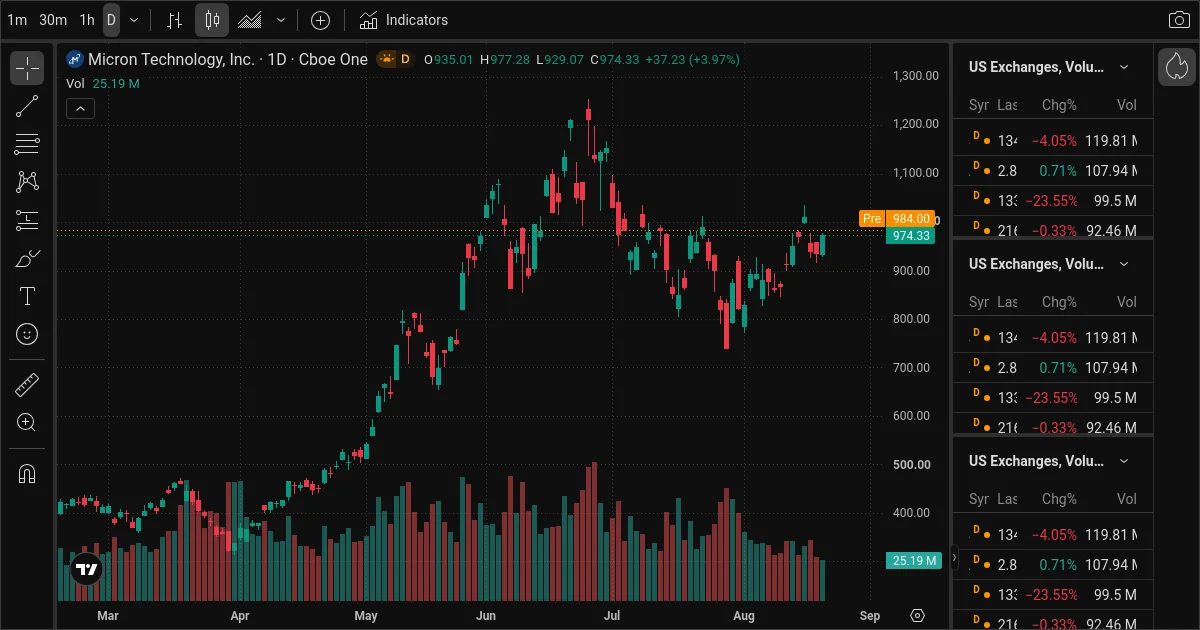Open the forecasting position tool
Viewport: 1200px width, 630px height.
27,220
